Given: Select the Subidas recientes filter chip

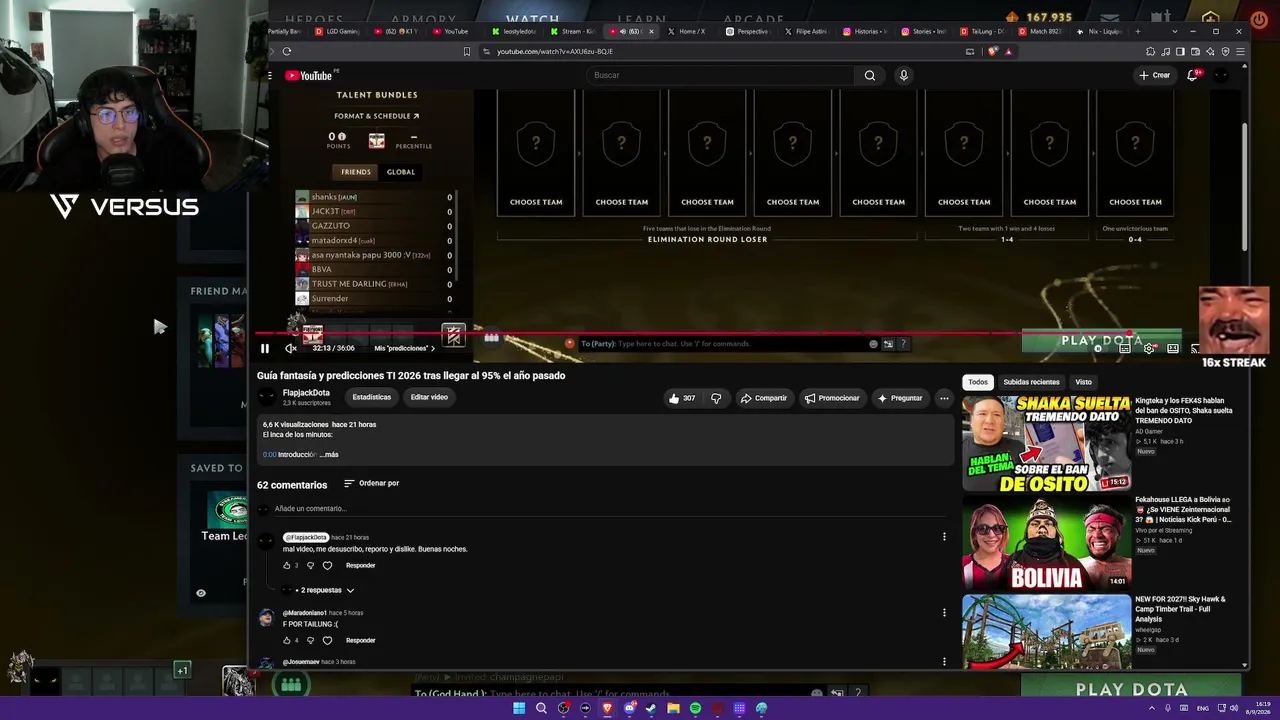Looking at the screenshot, I should 1031,382.
